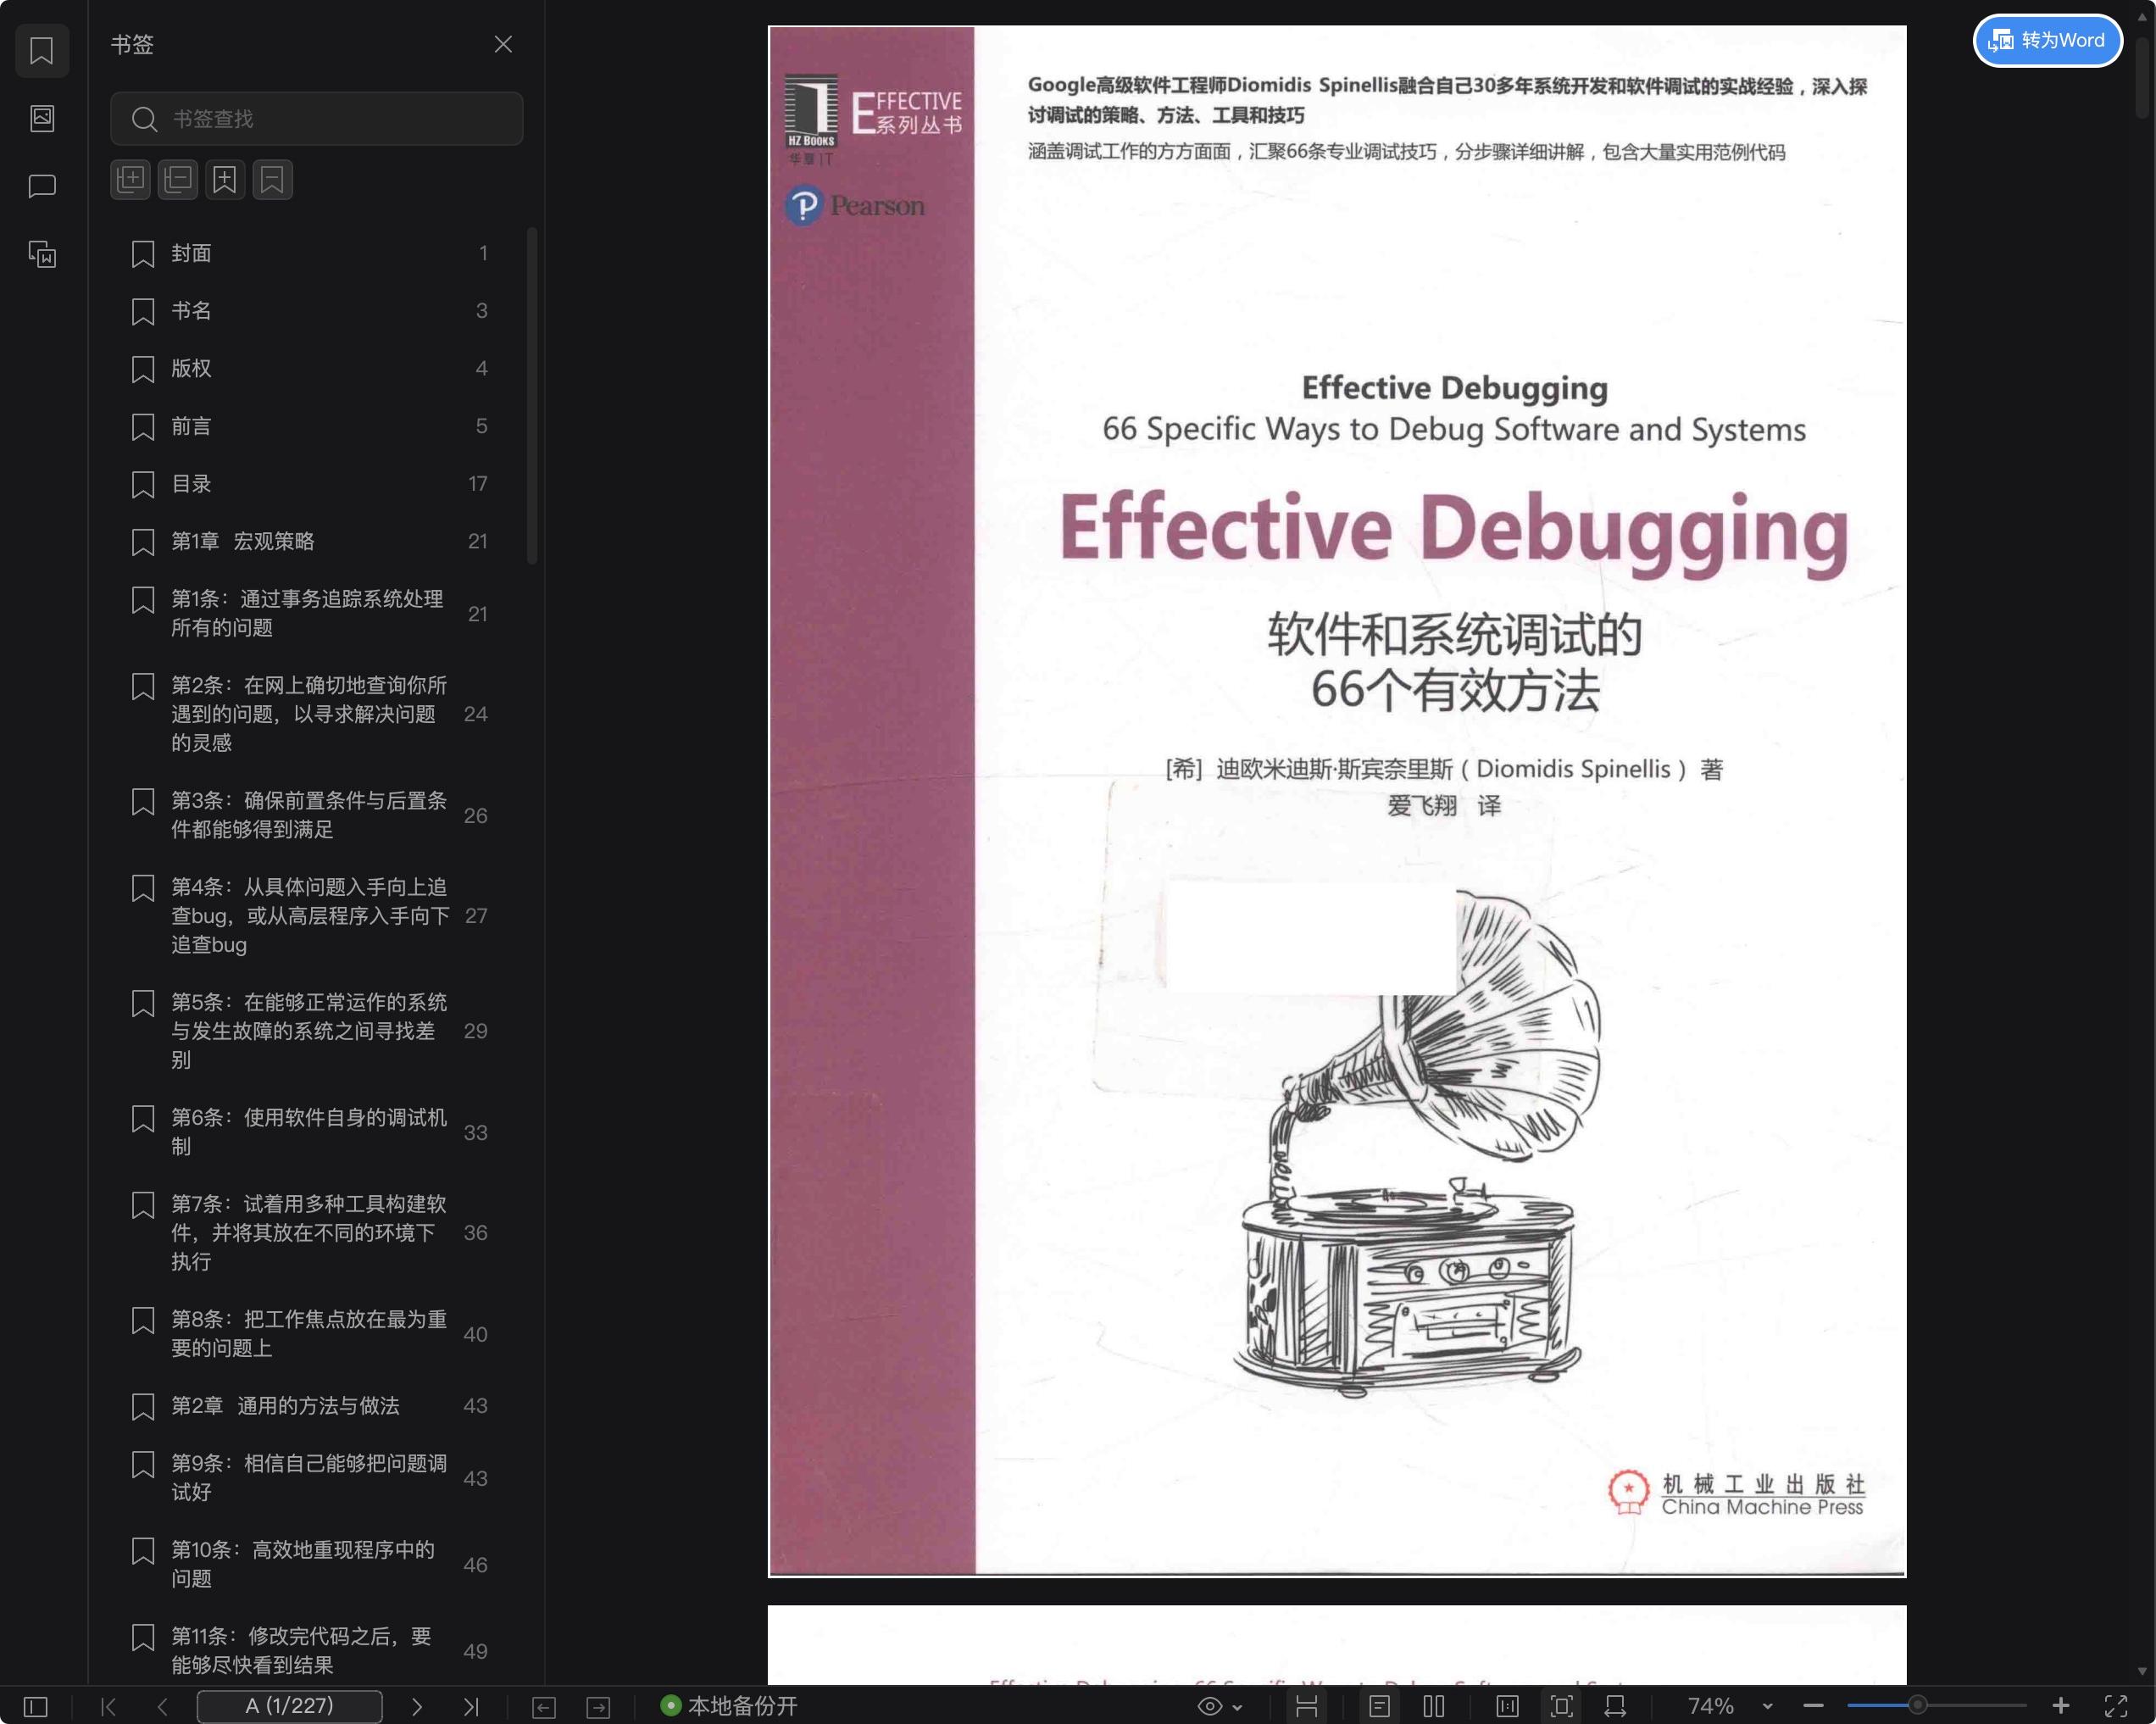
Task: Open the 版权 bookmark
Action: pyautogui.click(x=311, y=368)
